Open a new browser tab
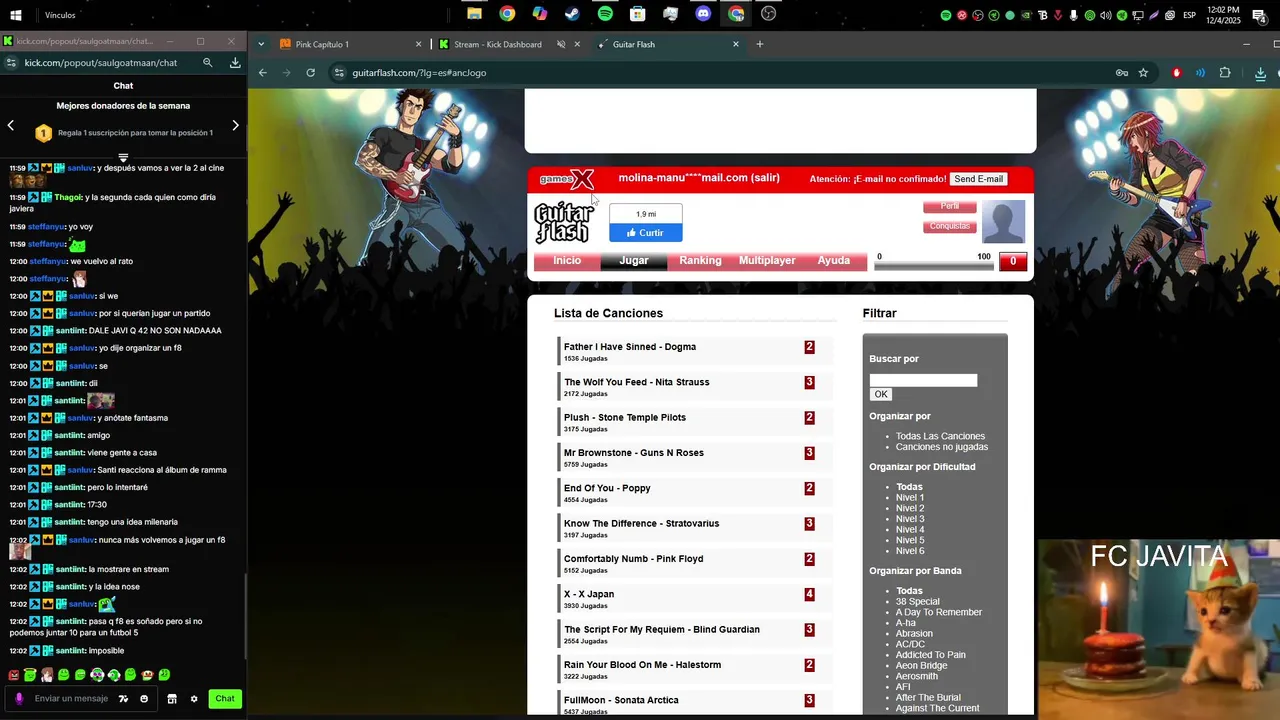 pos(760,44)
